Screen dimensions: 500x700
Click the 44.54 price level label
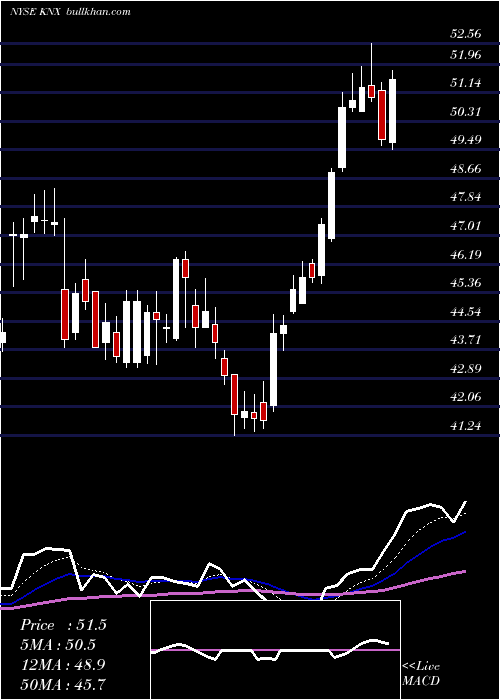pos(466,312)
